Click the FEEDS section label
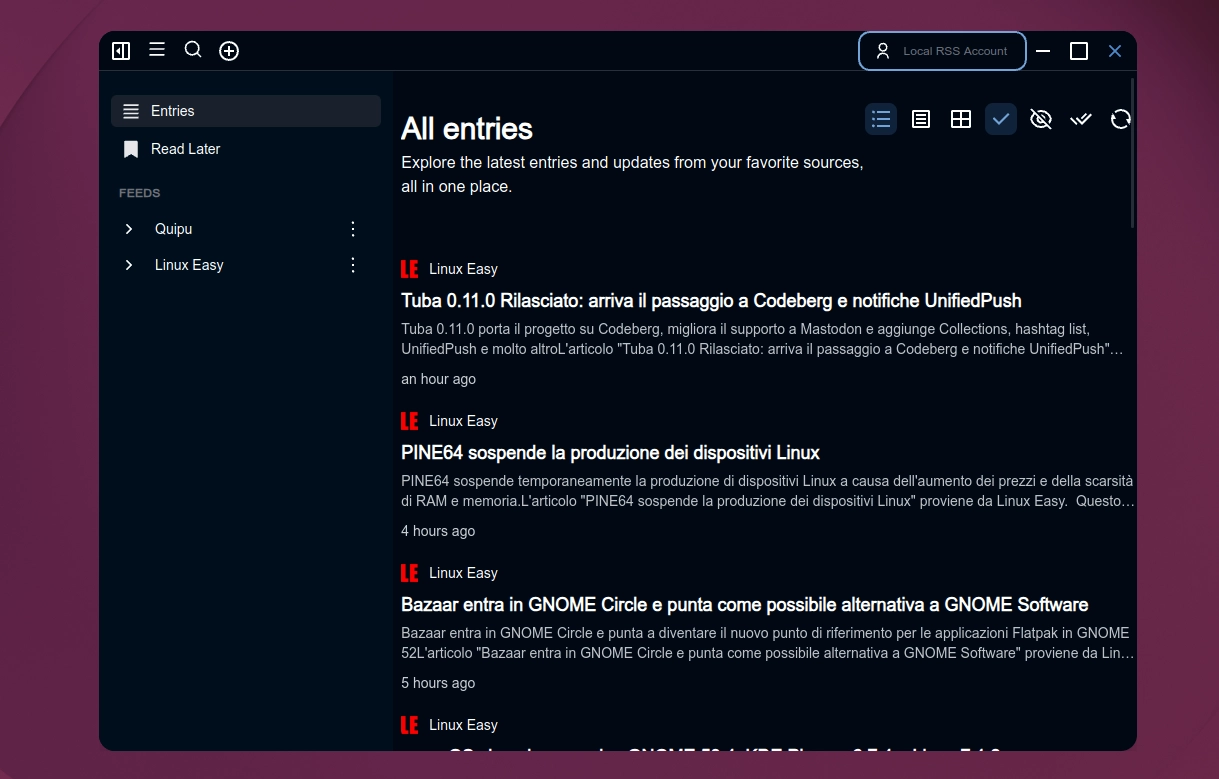1219x779 pixels. 140,193
